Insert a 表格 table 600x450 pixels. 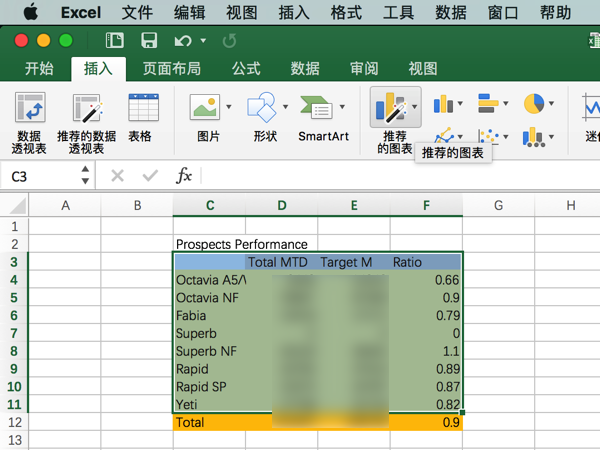click(x=143, y=117)
